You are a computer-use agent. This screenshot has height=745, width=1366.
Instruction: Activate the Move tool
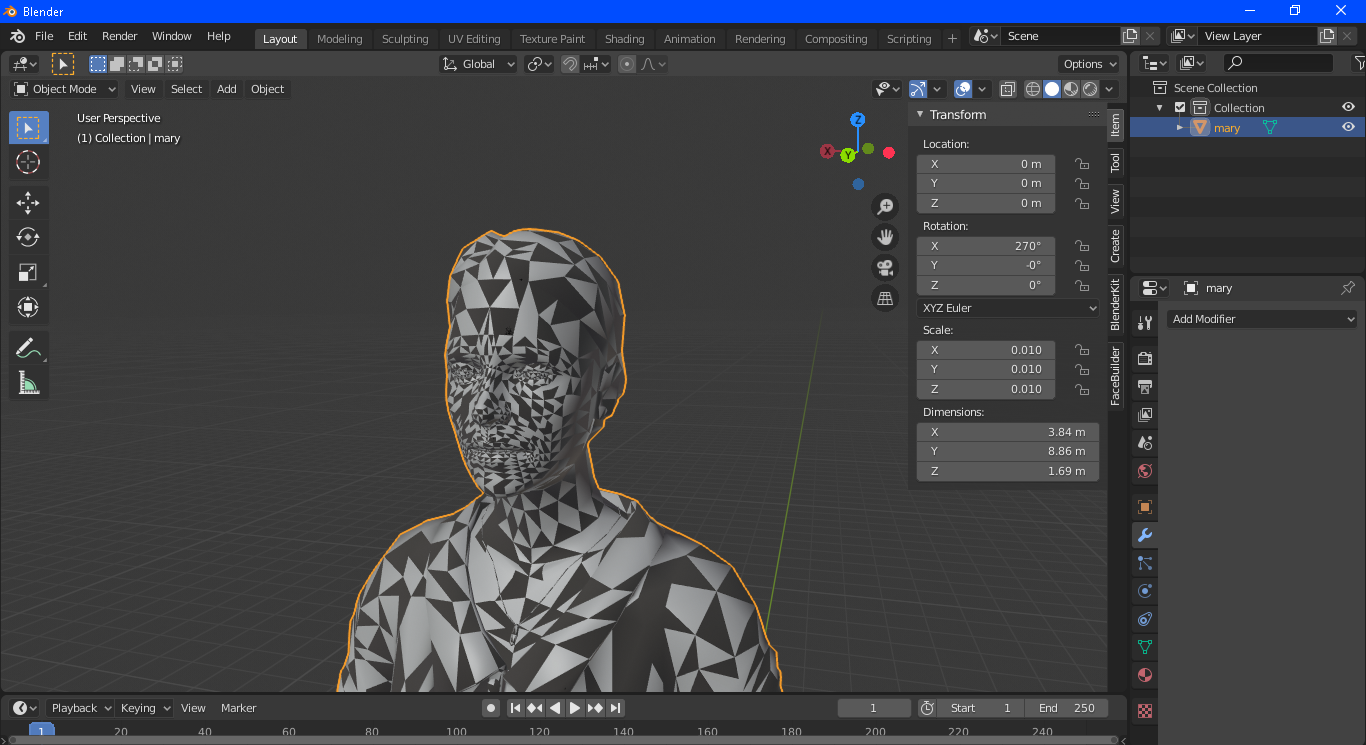(x=28, y=203)
